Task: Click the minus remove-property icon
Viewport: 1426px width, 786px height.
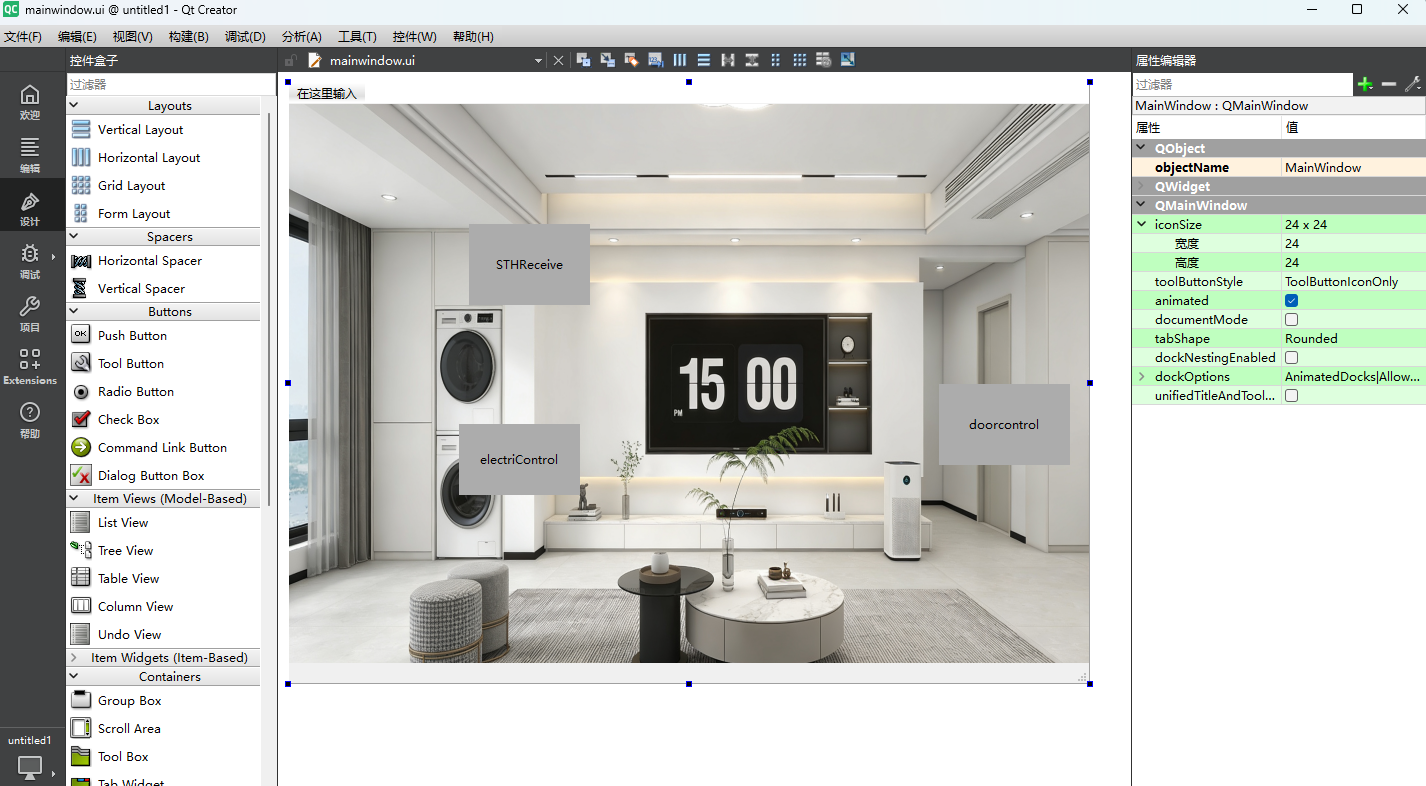Action: coord(1389,85)
